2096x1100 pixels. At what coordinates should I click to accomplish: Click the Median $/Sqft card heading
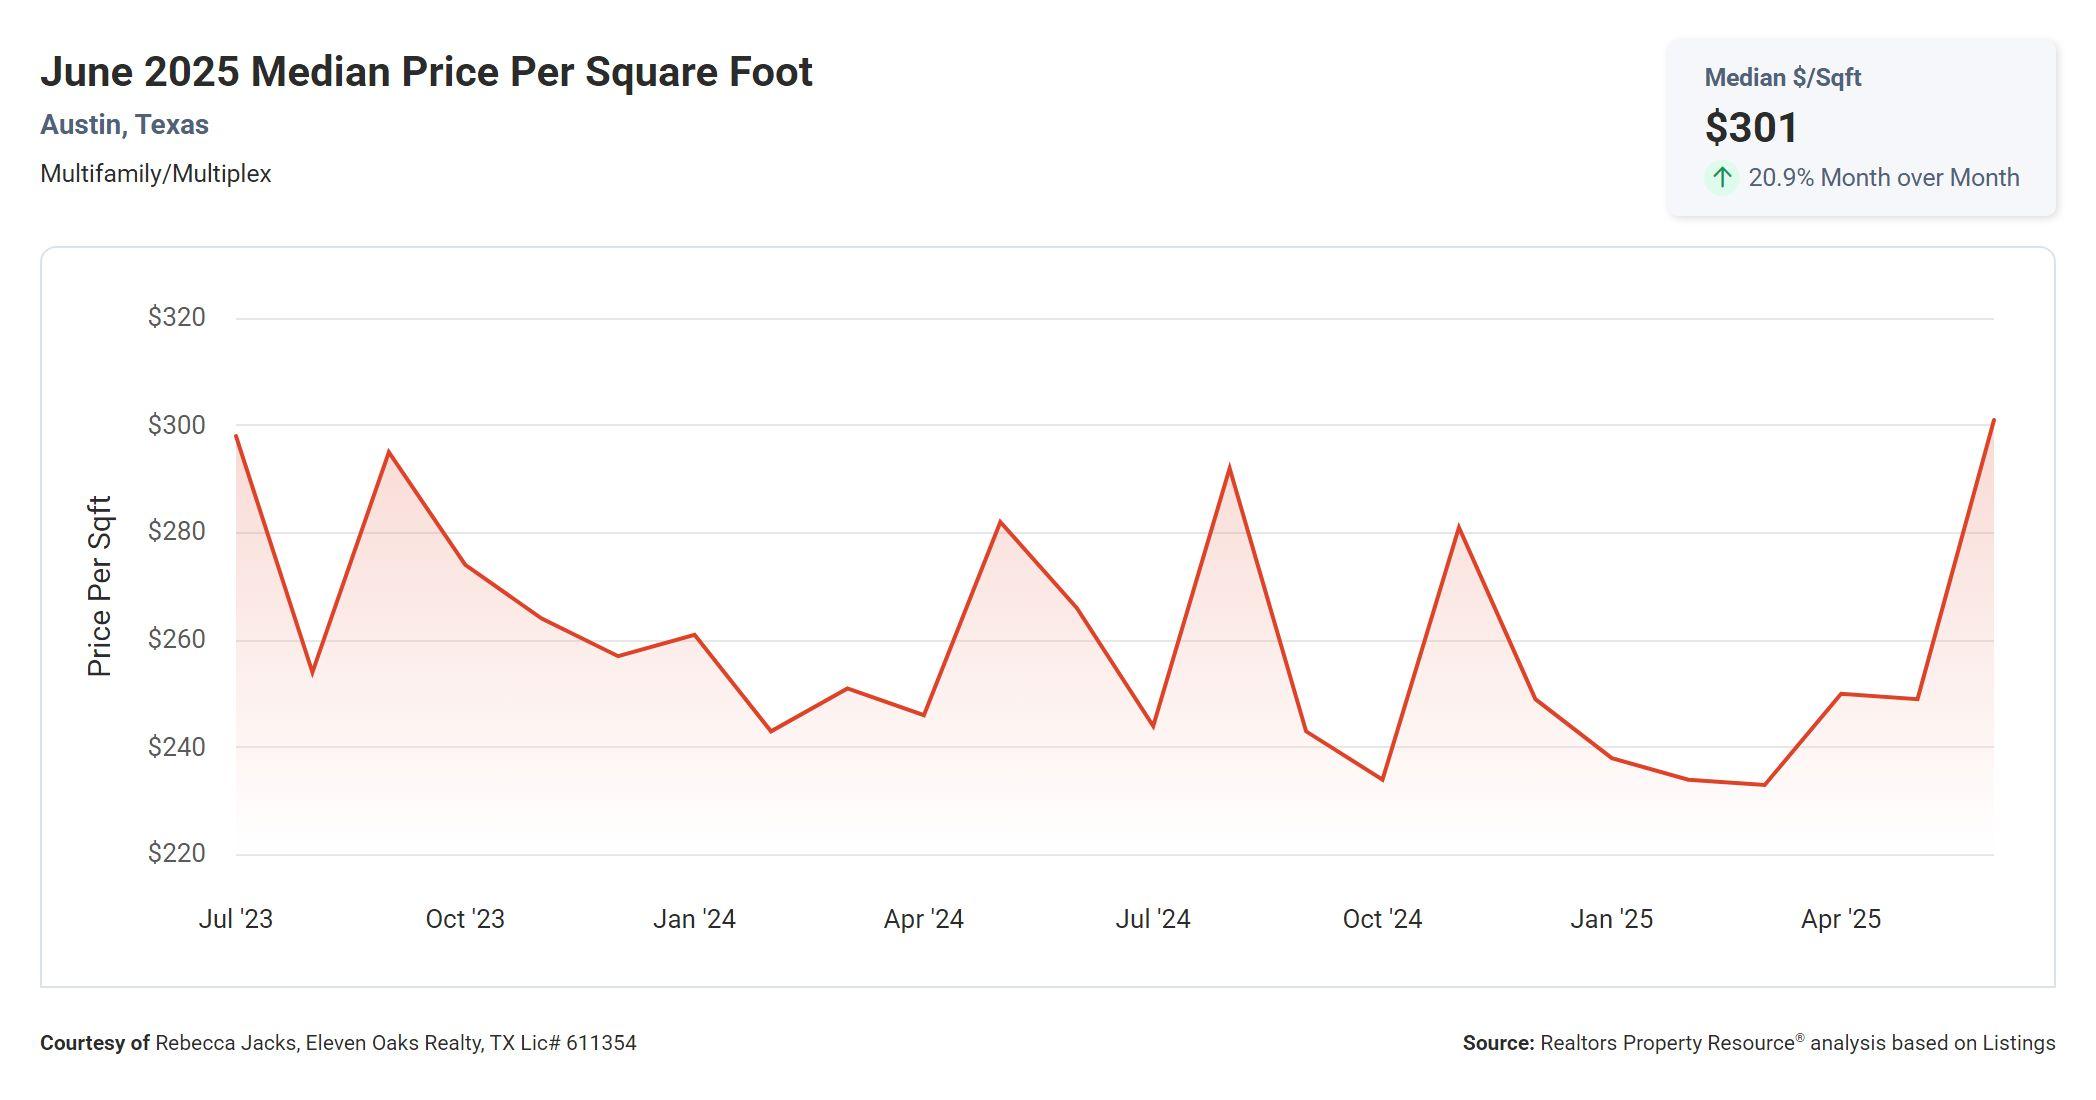click(1782, 78)
